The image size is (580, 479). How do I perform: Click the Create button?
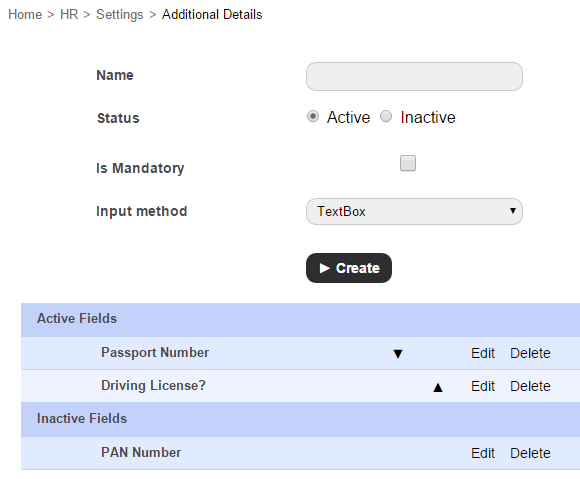click(349, 268)
